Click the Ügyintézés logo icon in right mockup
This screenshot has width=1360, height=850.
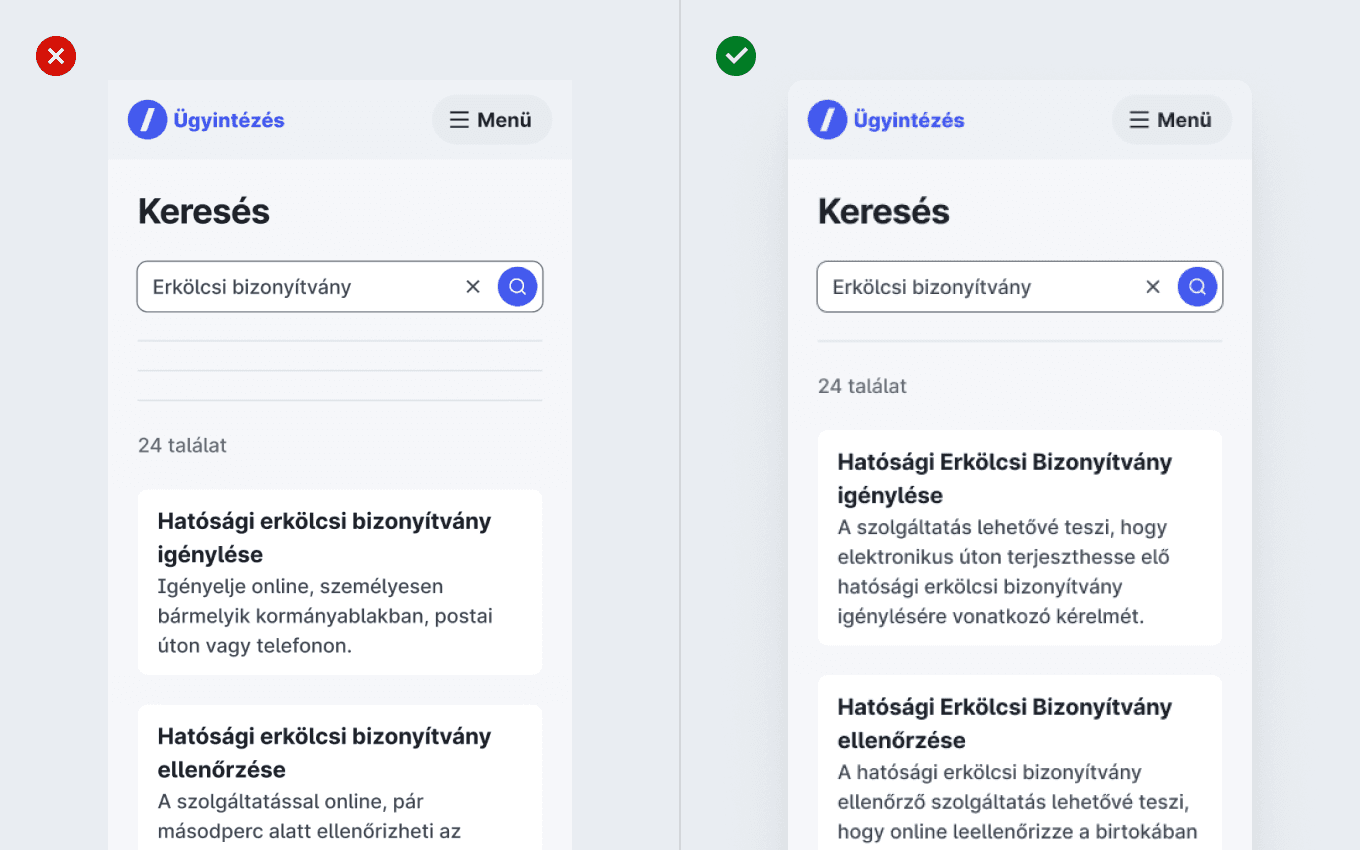pyautogui.click(x=827, y=120)
